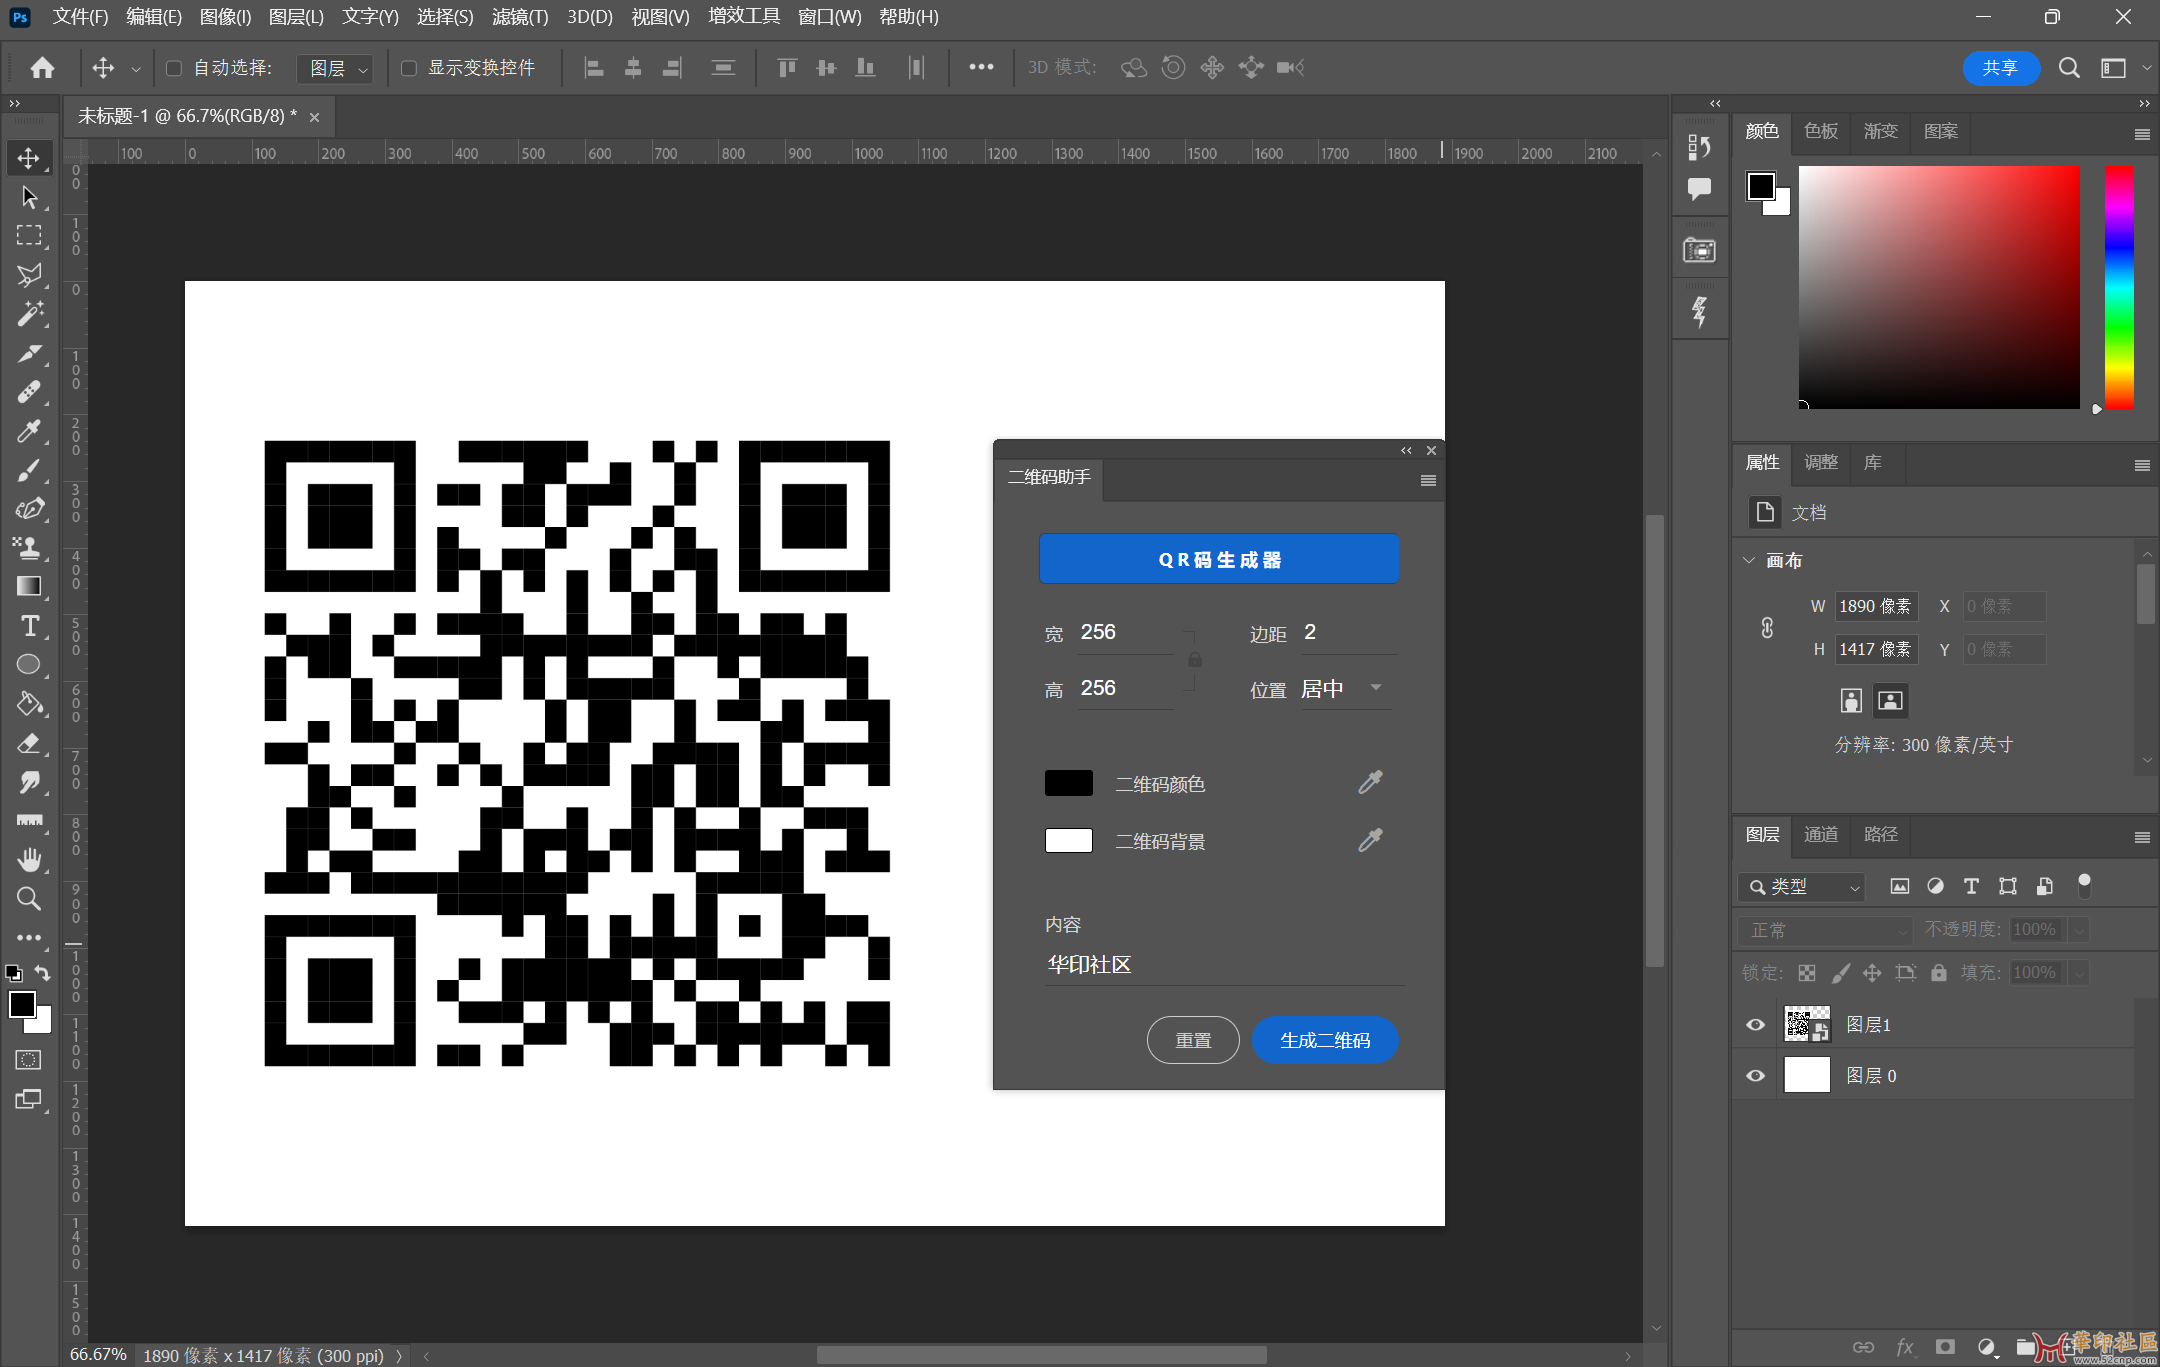Filter layers by pixel image icon
The height and width of the screenshot is (1367, 2160).
click(1899, 886)
